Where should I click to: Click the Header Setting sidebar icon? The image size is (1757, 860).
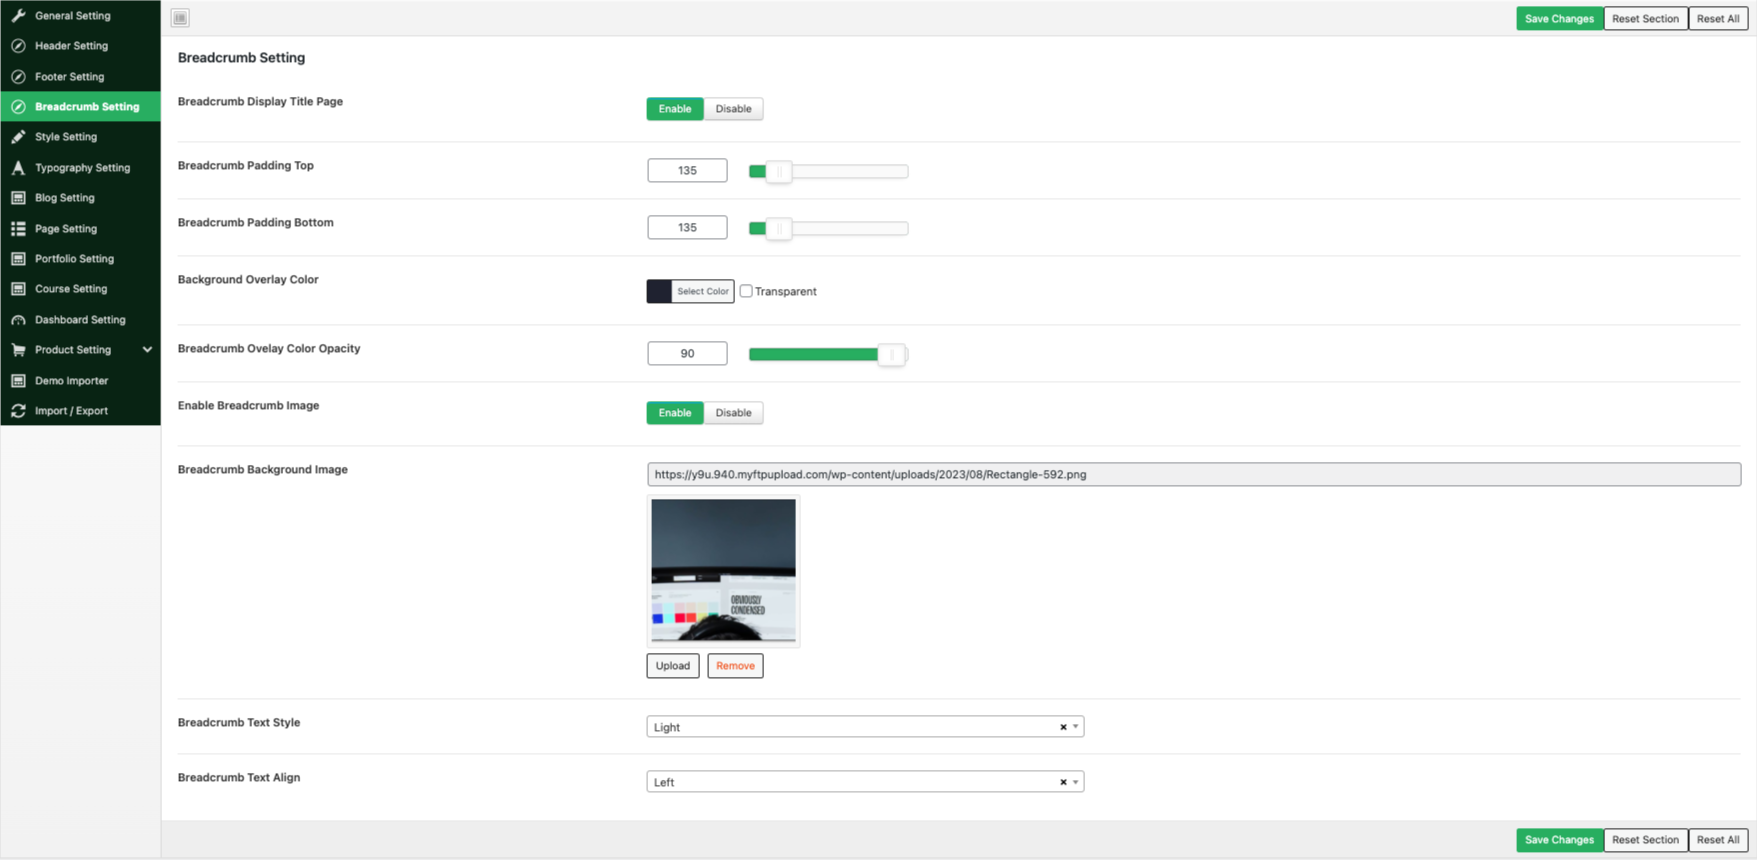coord(18,46)
